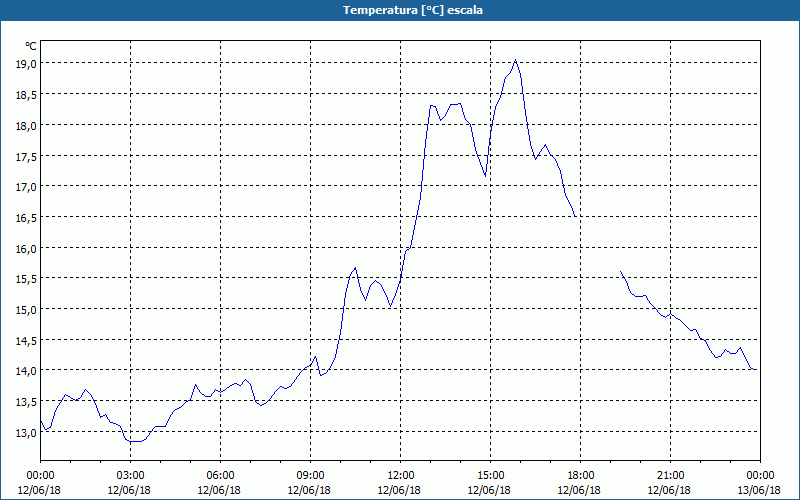Click the 14,0 y-axis value
The image size is (800, 500).
tap(27, 371)
